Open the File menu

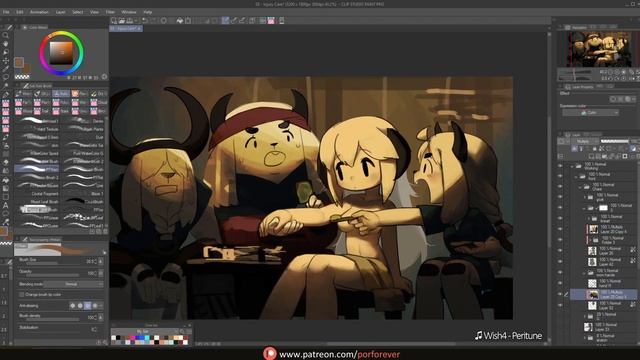(x=6, y=12)
